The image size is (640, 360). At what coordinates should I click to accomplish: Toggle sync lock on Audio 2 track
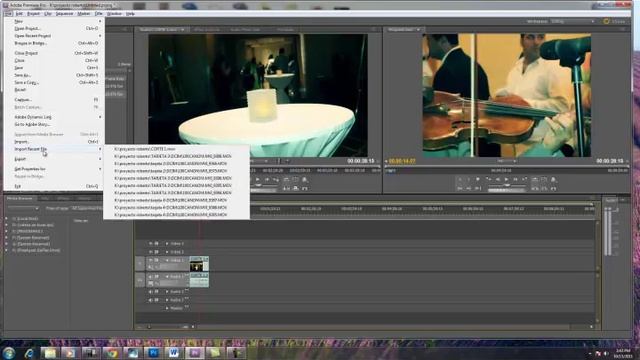coord(156,292)
